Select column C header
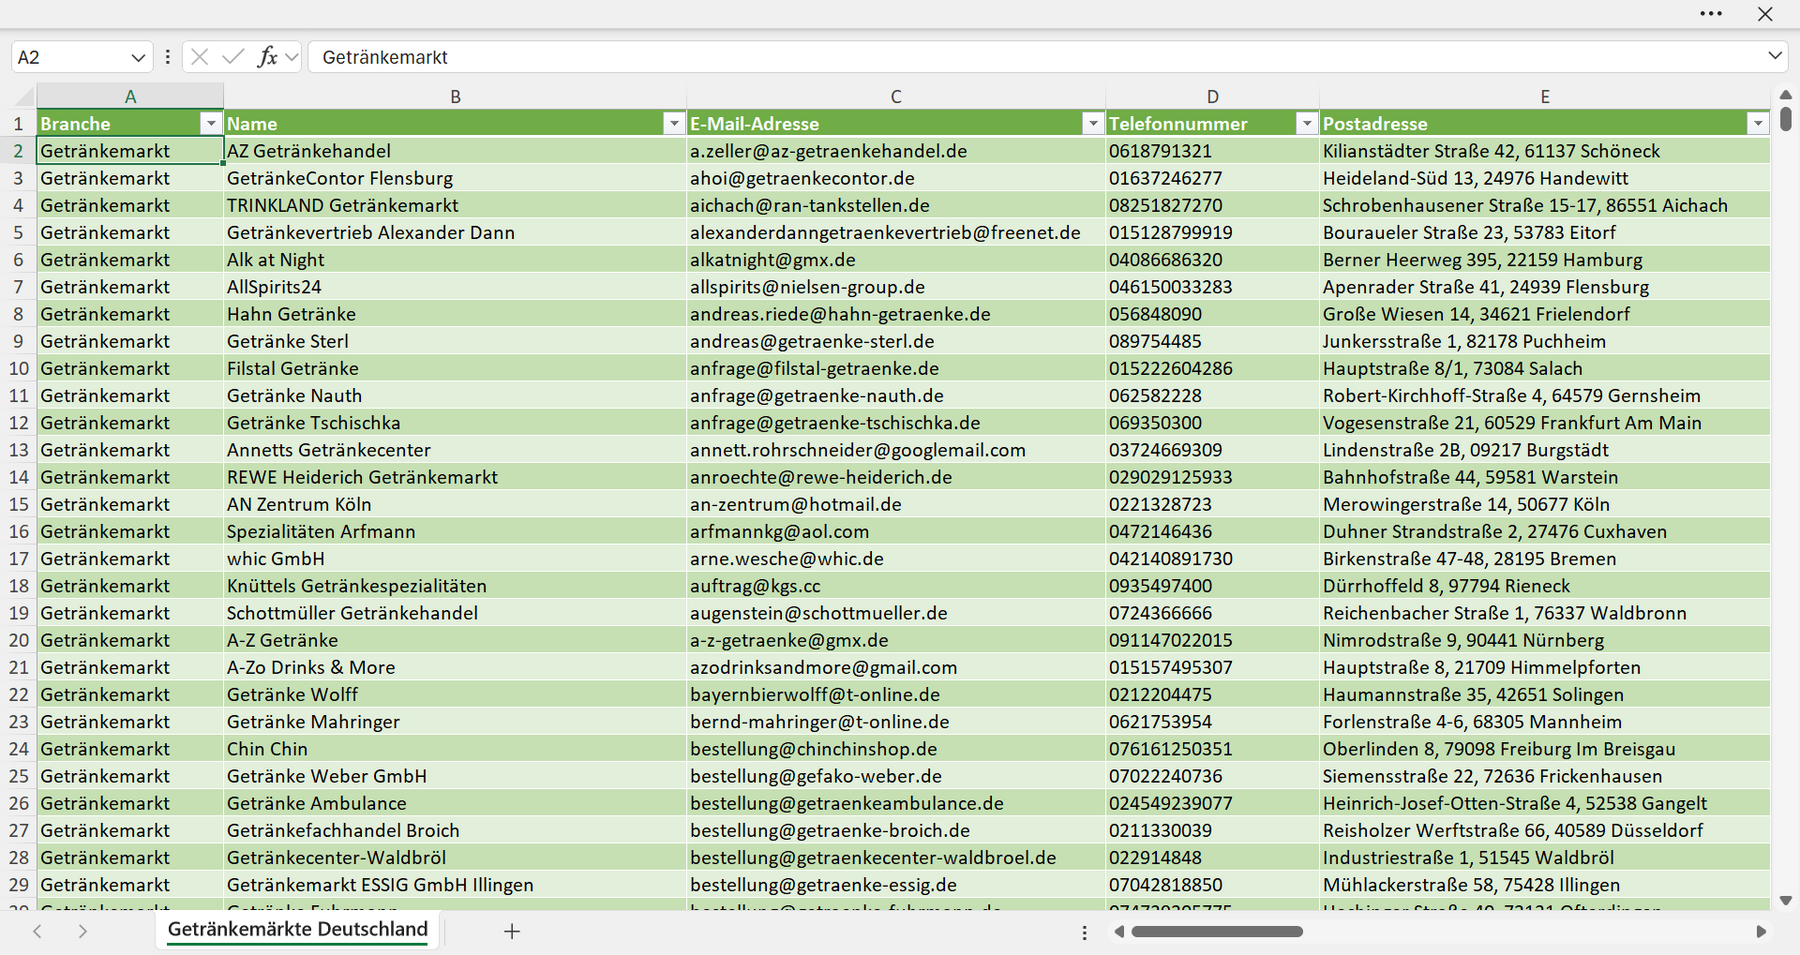Screen dimensions: 1800x955 pos(896,96)
